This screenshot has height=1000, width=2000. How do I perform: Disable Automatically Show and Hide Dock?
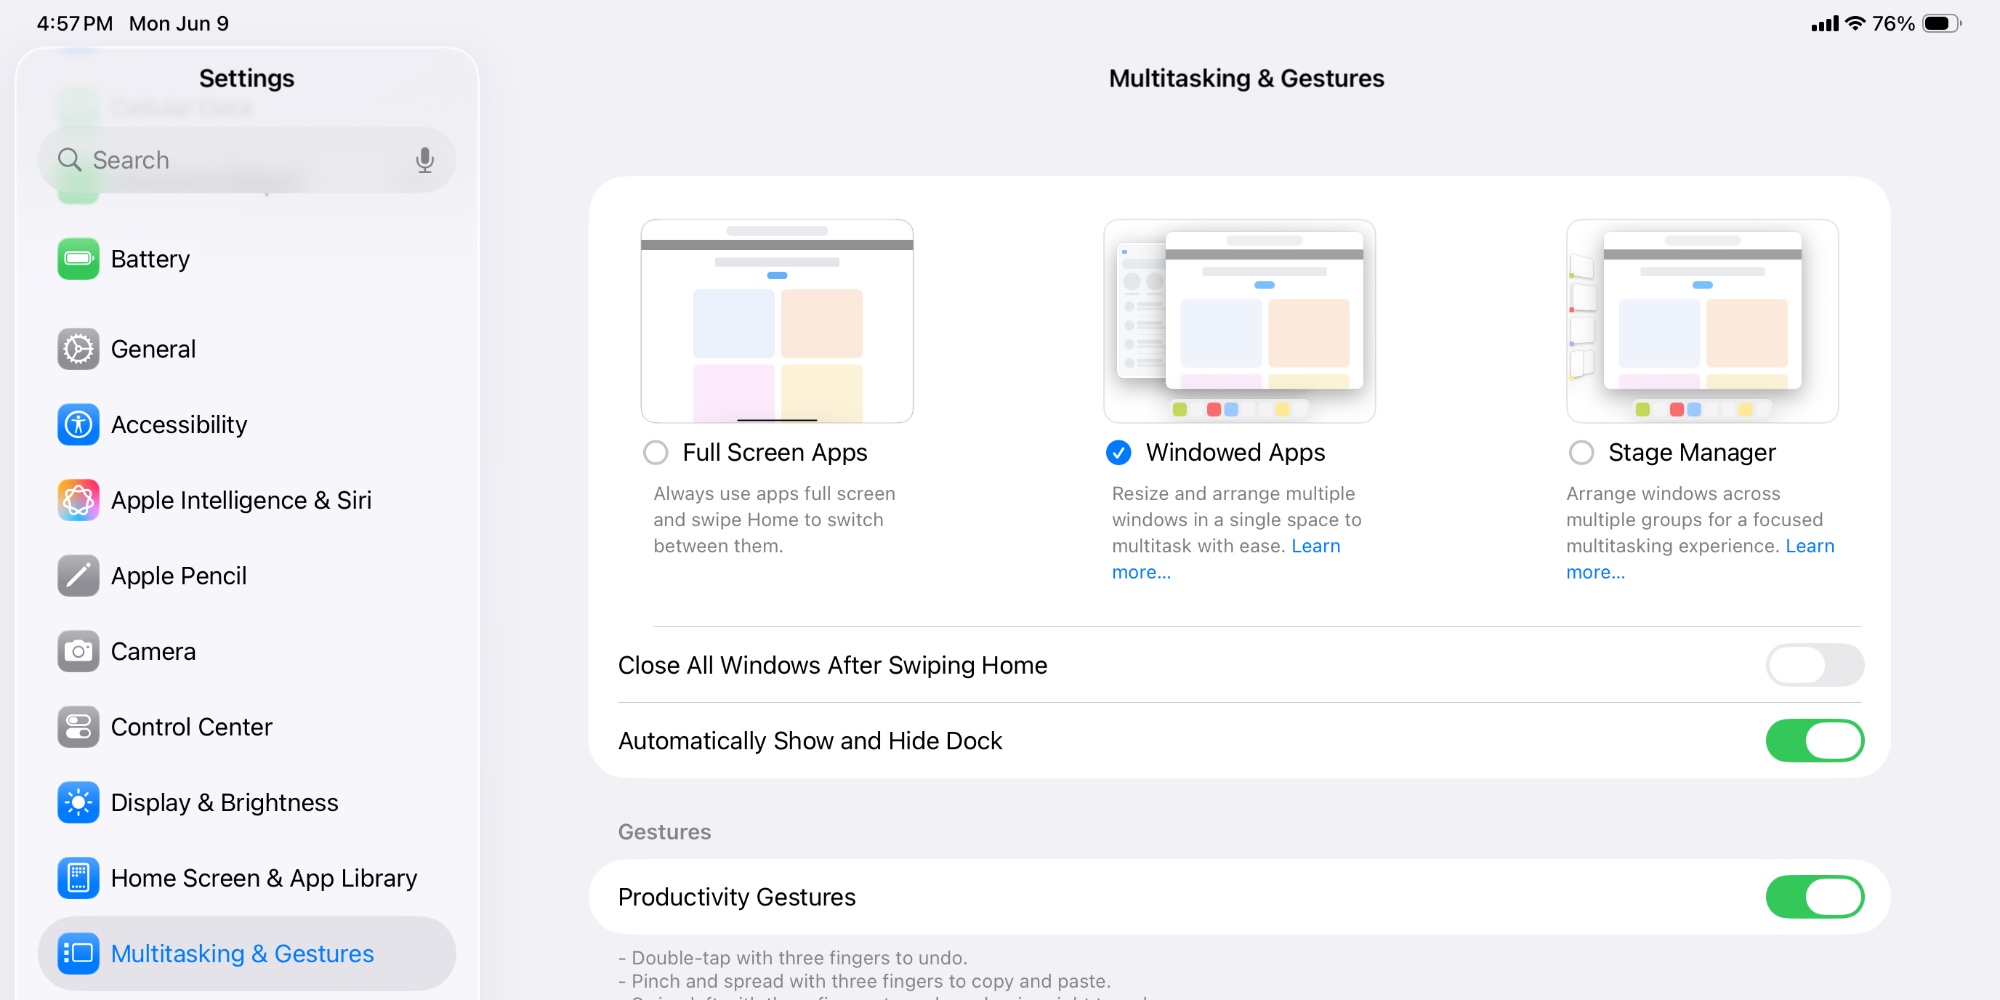pos(1814,740)
